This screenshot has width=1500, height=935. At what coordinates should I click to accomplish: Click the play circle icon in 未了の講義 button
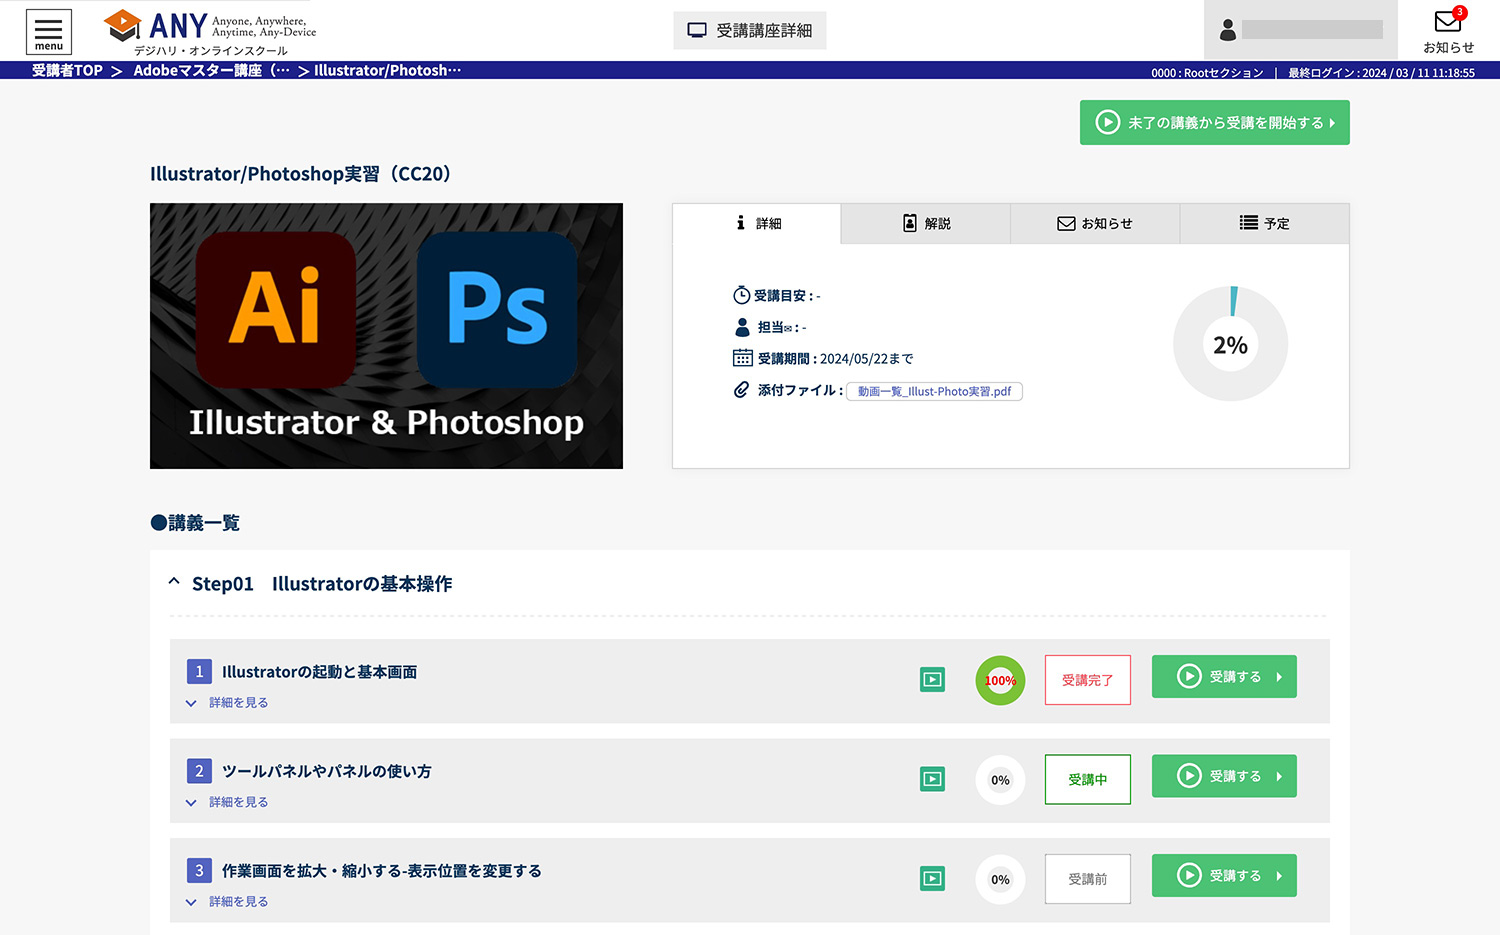pos(1107,122)
